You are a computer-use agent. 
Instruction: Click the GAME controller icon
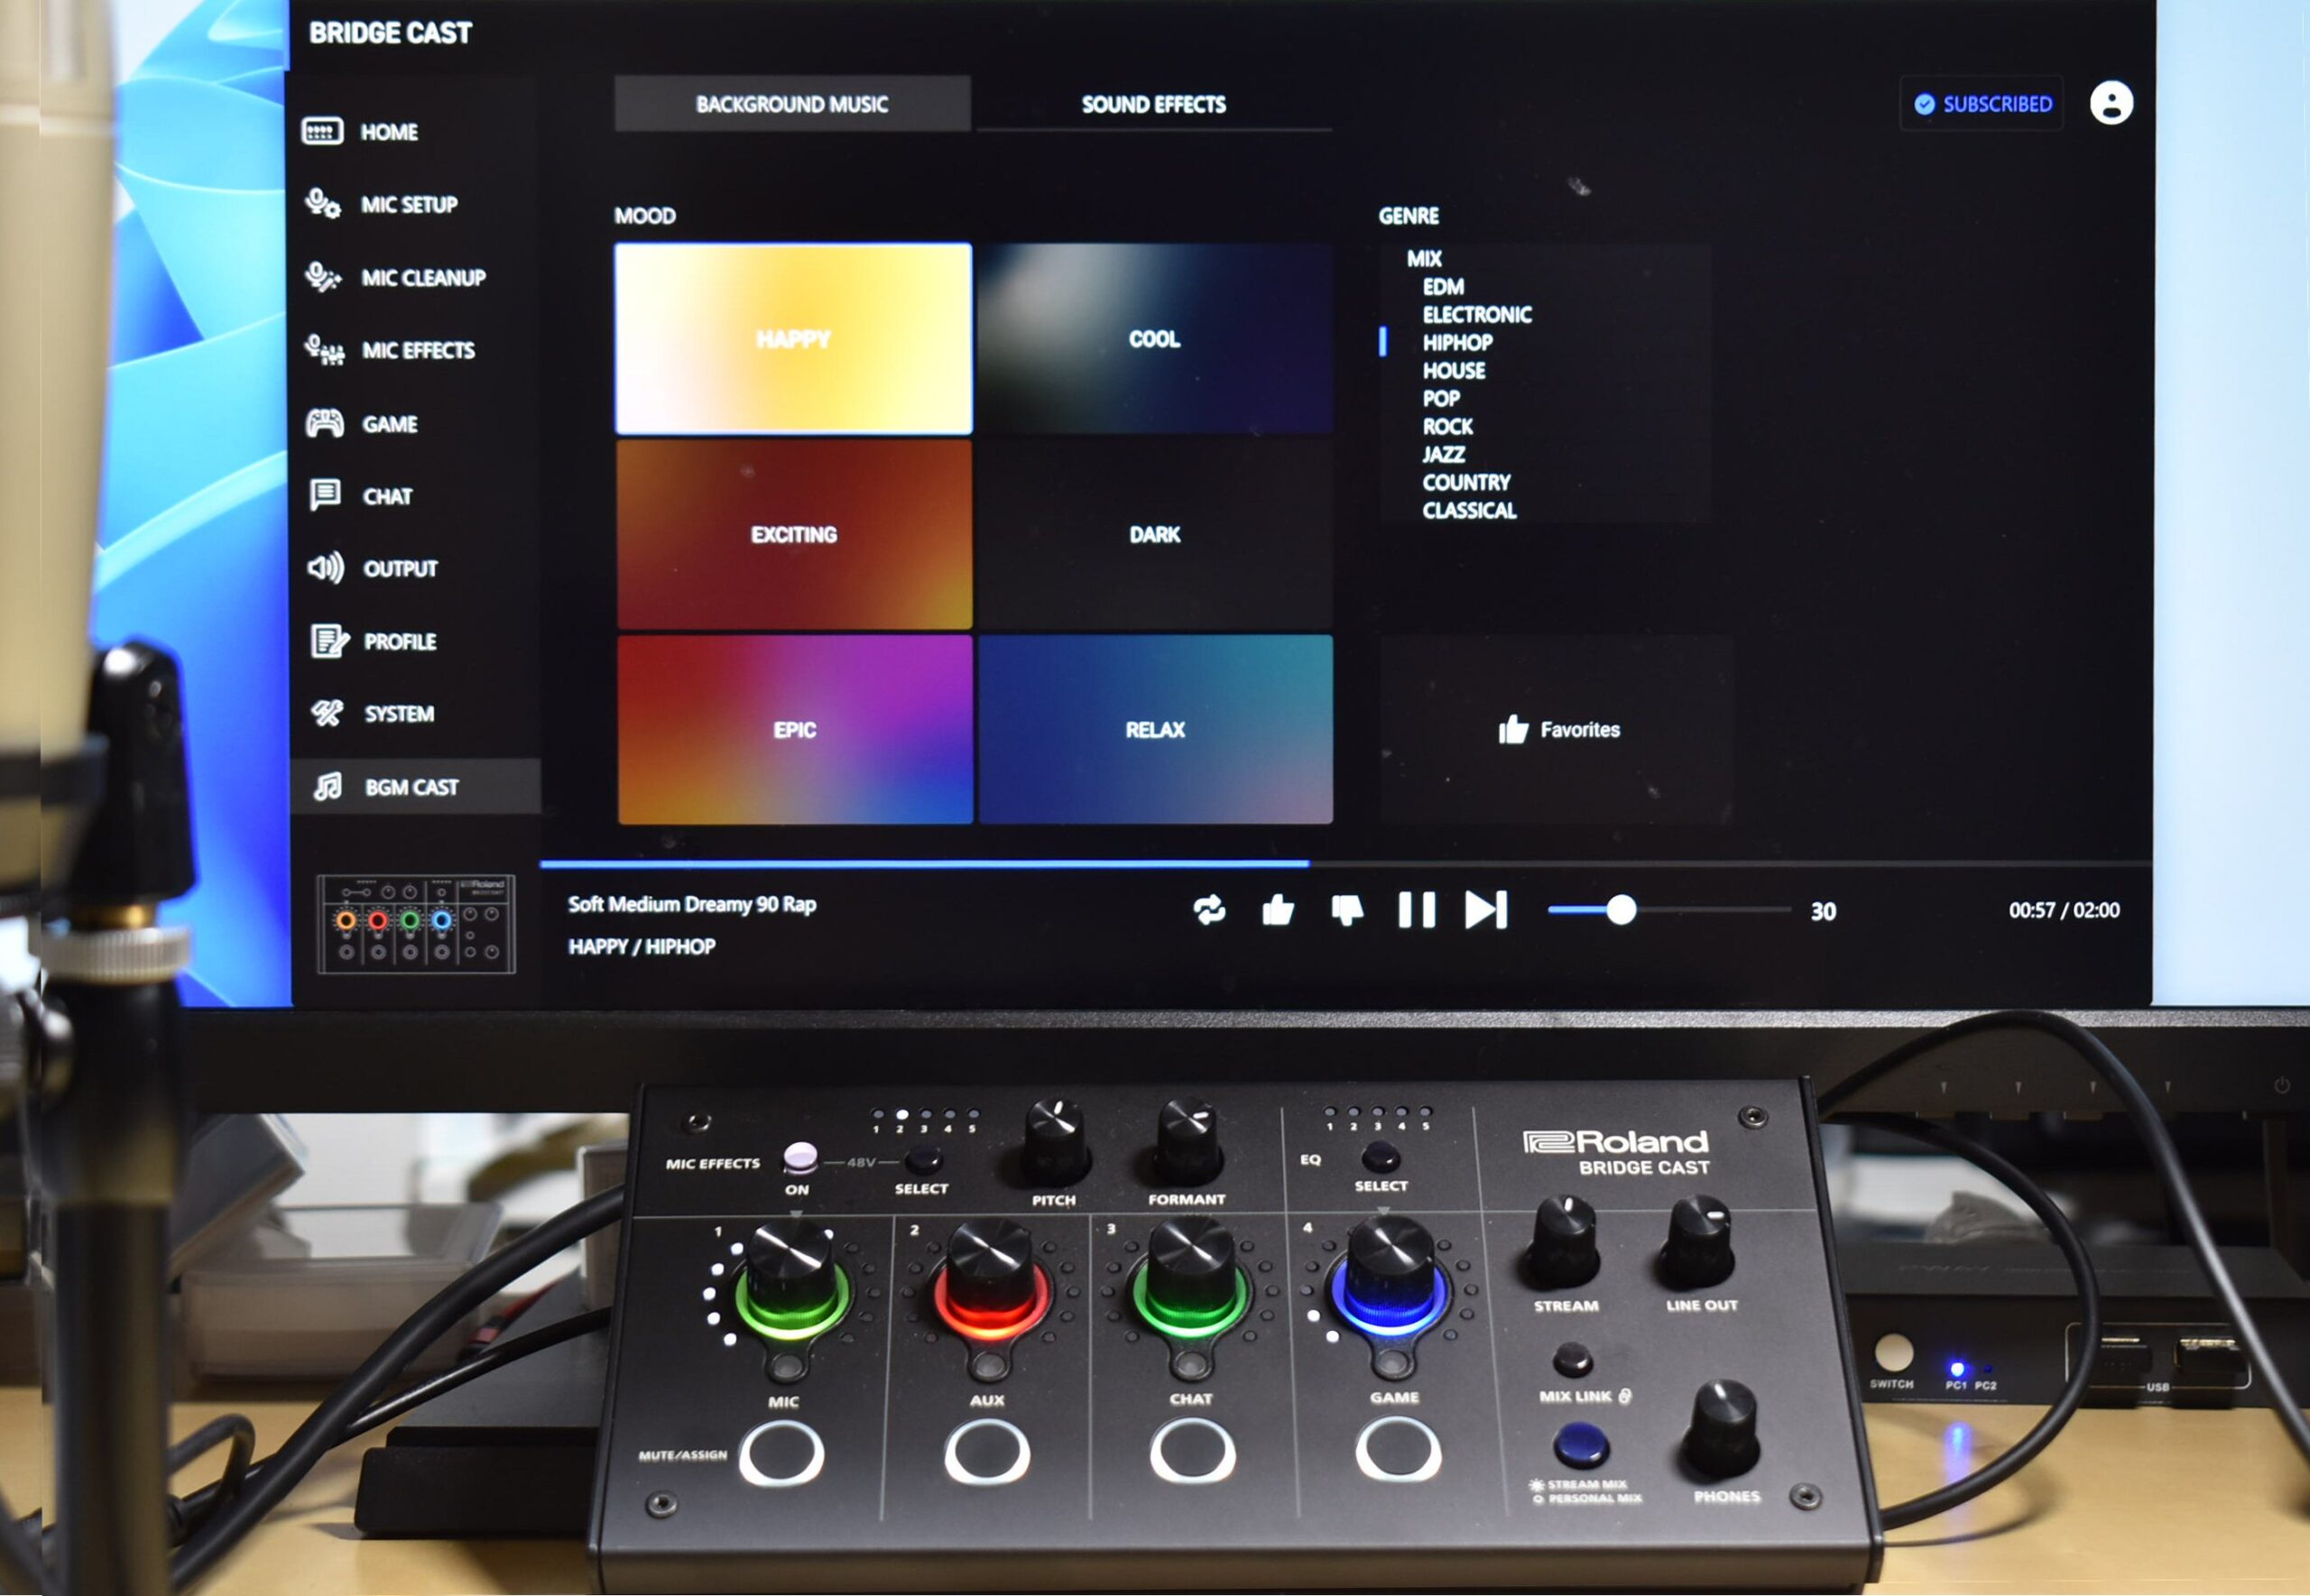(324, 423)
